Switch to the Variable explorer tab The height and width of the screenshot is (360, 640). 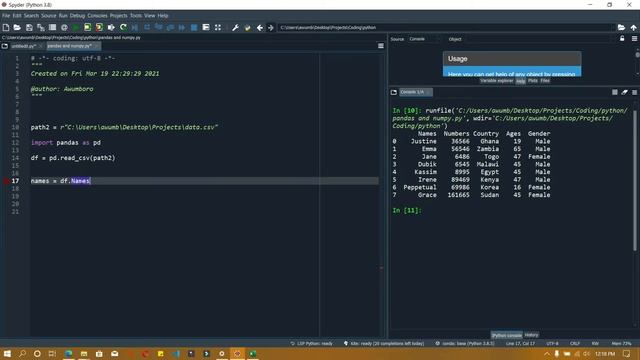(496, 81)
